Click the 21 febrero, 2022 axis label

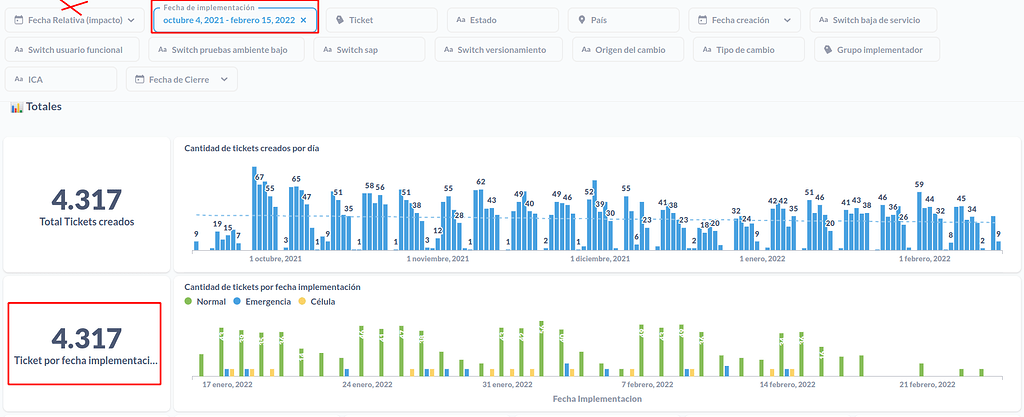(929, 384)
